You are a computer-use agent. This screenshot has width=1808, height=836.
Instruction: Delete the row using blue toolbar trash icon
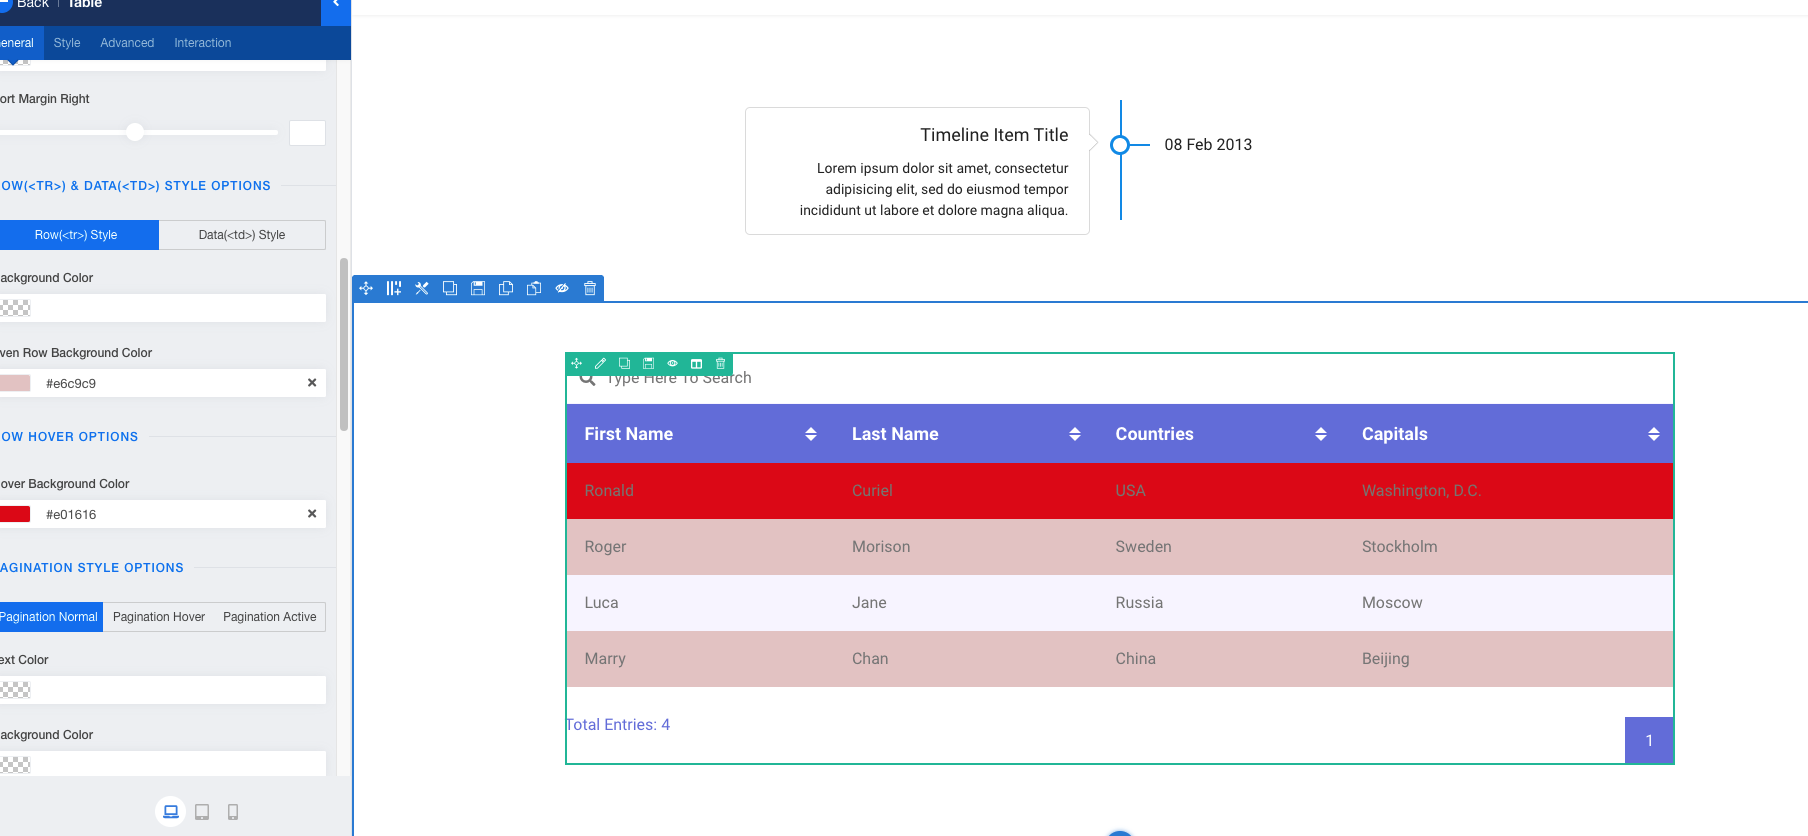click(590, 289)
